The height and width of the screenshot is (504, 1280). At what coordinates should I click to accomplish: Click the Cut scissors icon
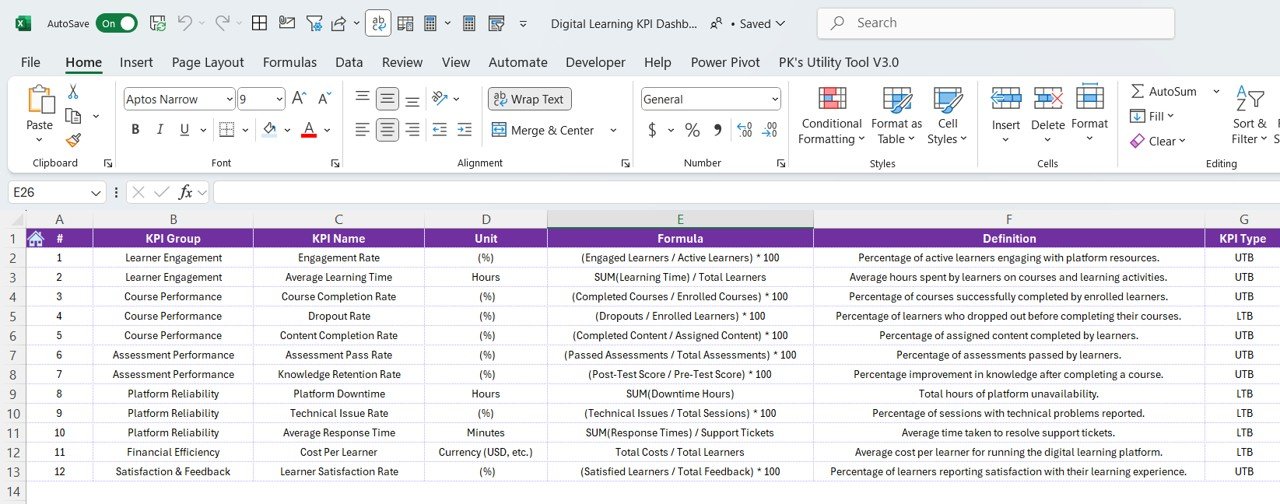pyautogui.click(x=73, y=92)
